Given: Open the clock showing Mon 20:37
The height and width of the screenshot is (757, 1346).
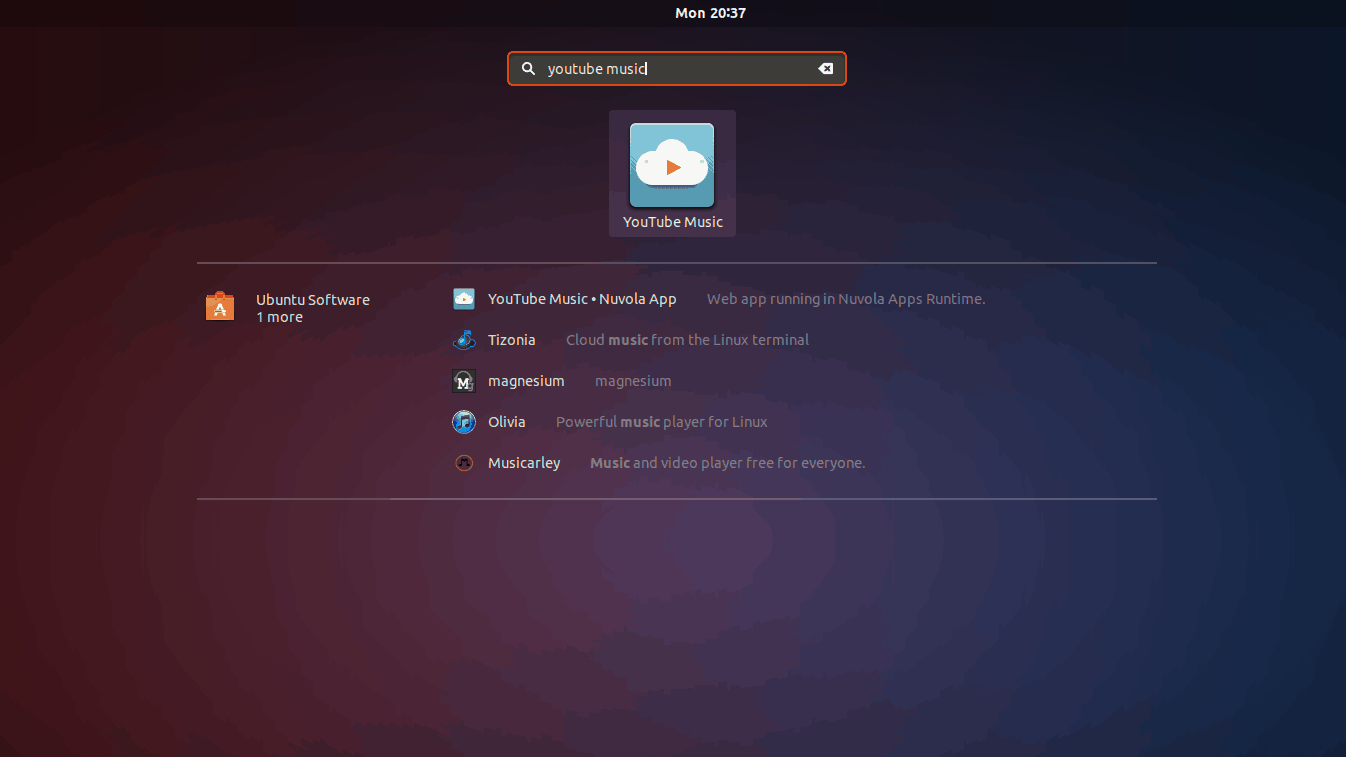Looking at the screenshot, I should [710, 12].
